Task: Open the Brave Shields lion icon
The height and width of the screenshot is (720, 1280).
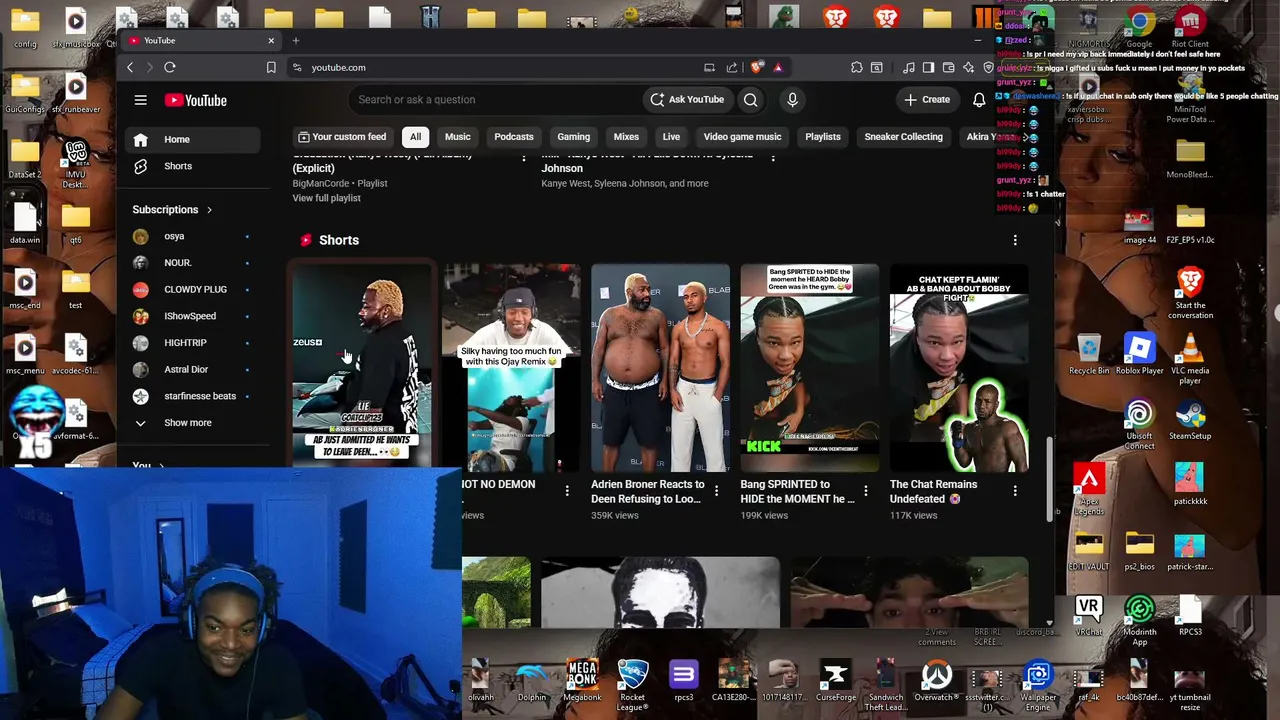Action: pyautogui.click(x=757, y=67)
